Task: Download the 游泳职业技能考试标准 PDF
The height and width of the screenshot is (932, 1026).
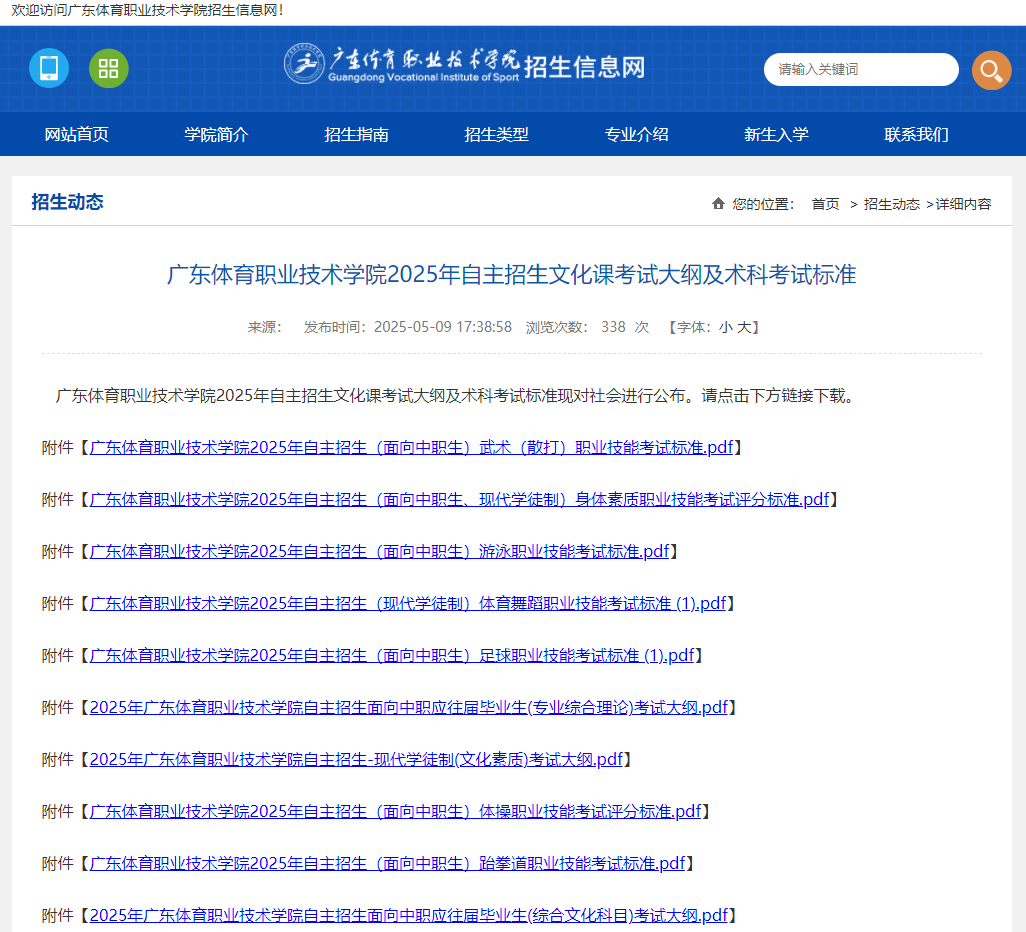Action: (x=380, y=551)
